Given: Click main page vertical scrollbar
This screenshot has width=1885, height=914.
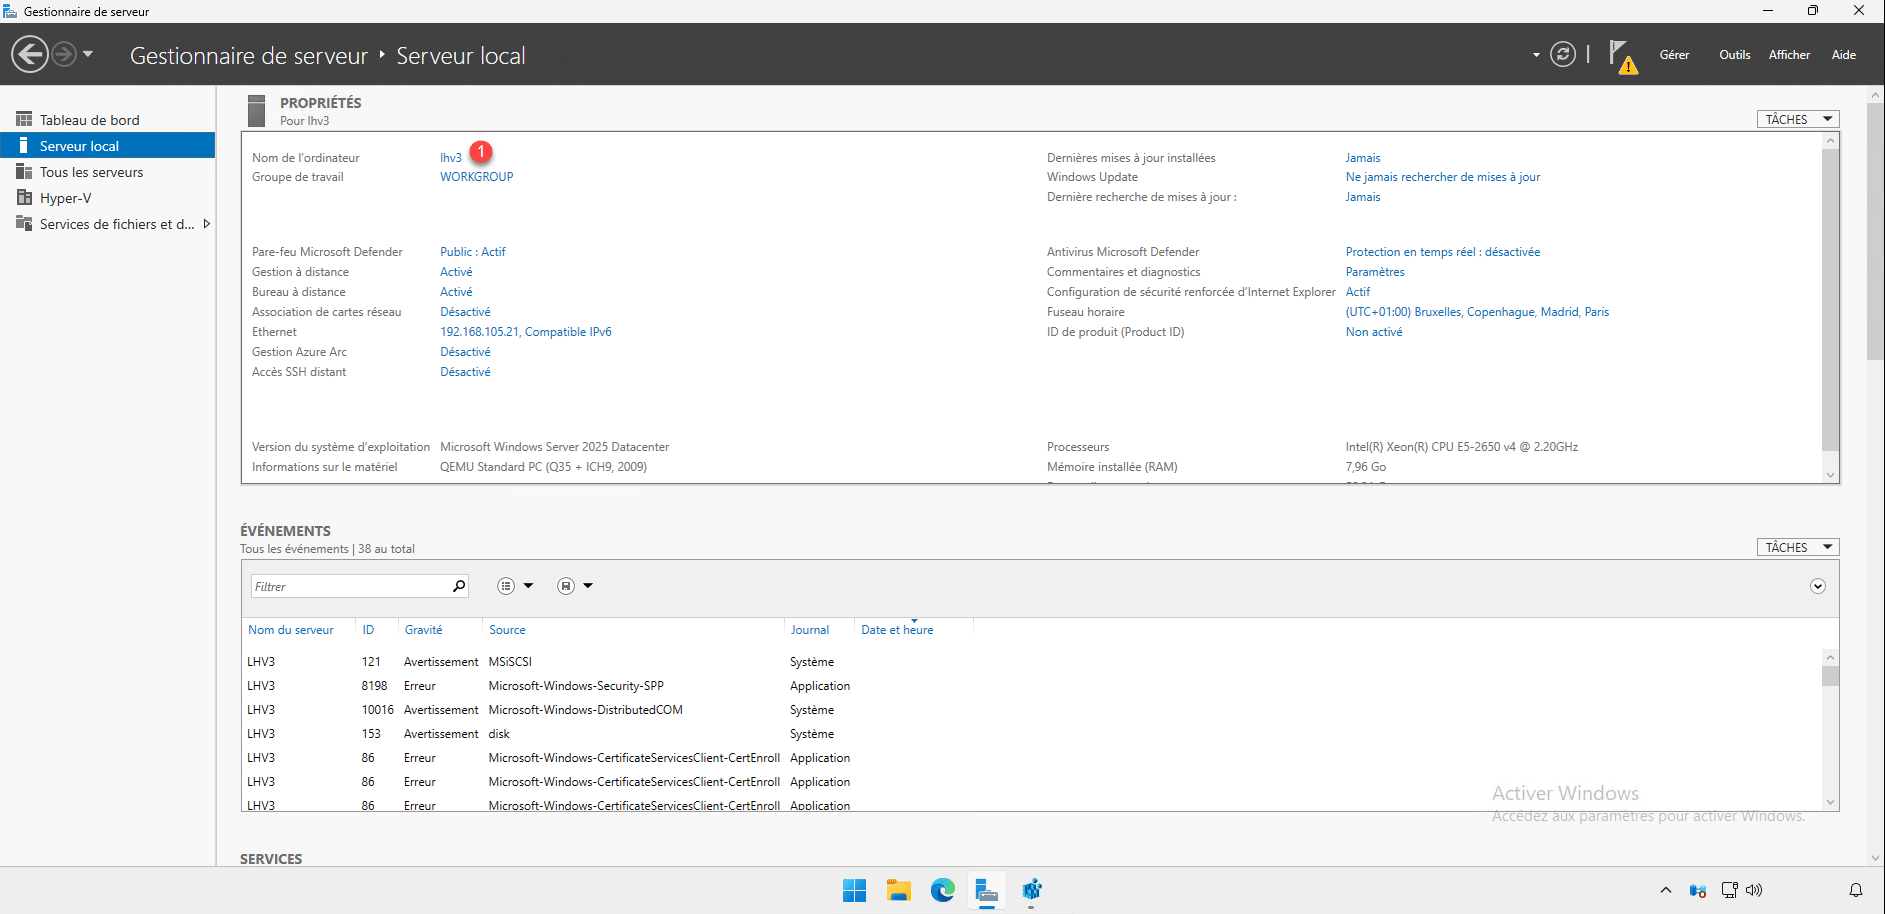Looking at the screenshot, I should click(x=1875, y=230).
